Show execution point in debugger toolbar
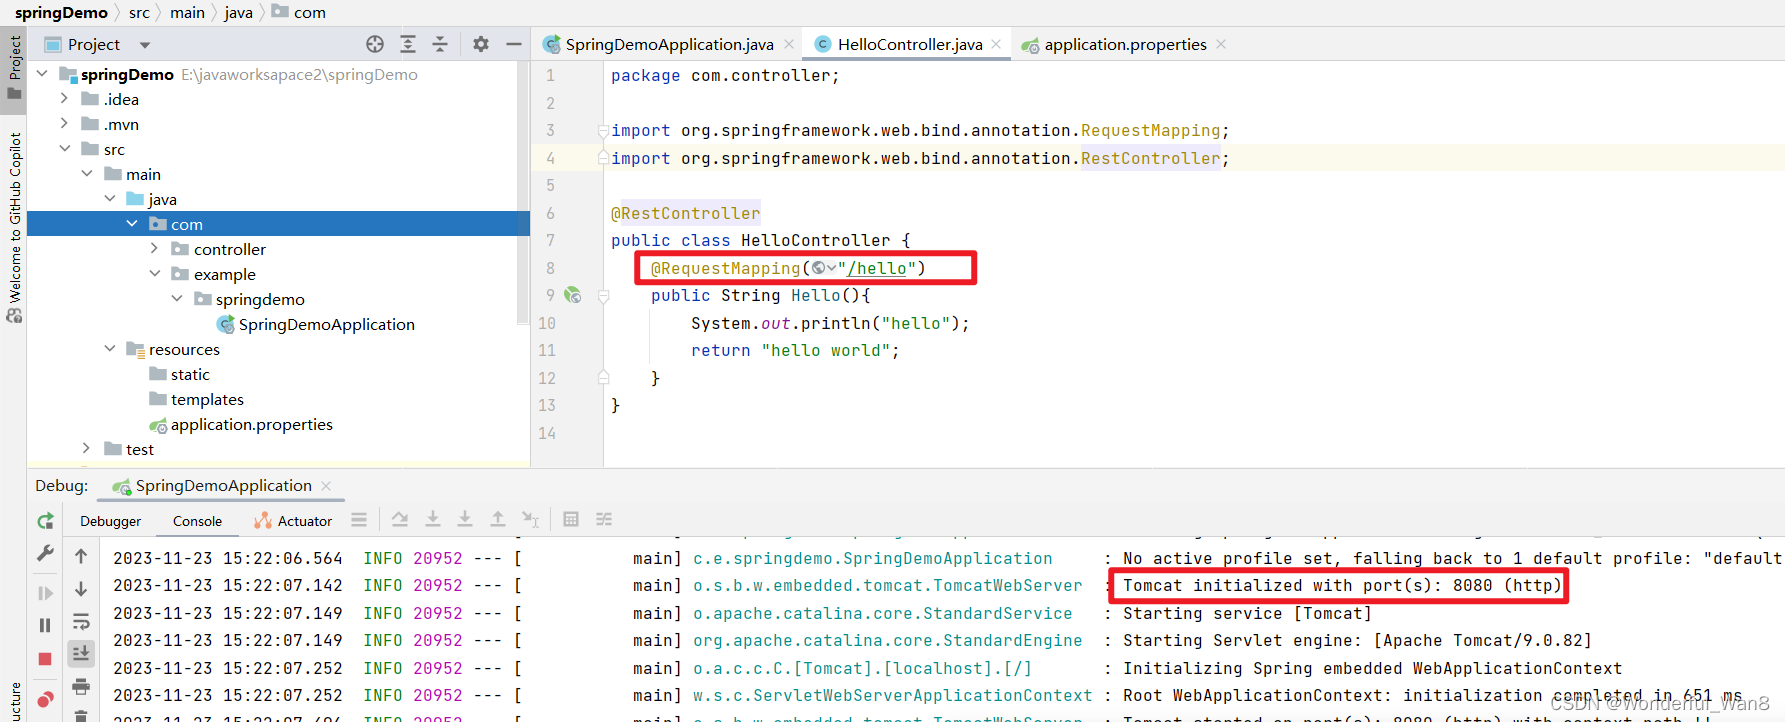 click(359, 519)
